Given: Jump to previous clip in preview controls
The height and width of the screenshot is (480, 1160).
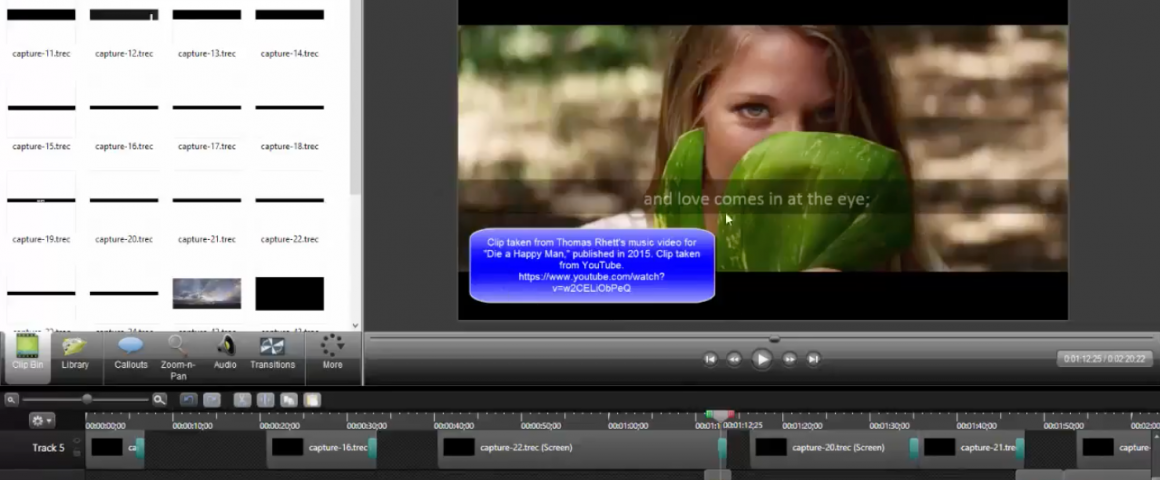Looking at the screenshot, I should (710, 359).
